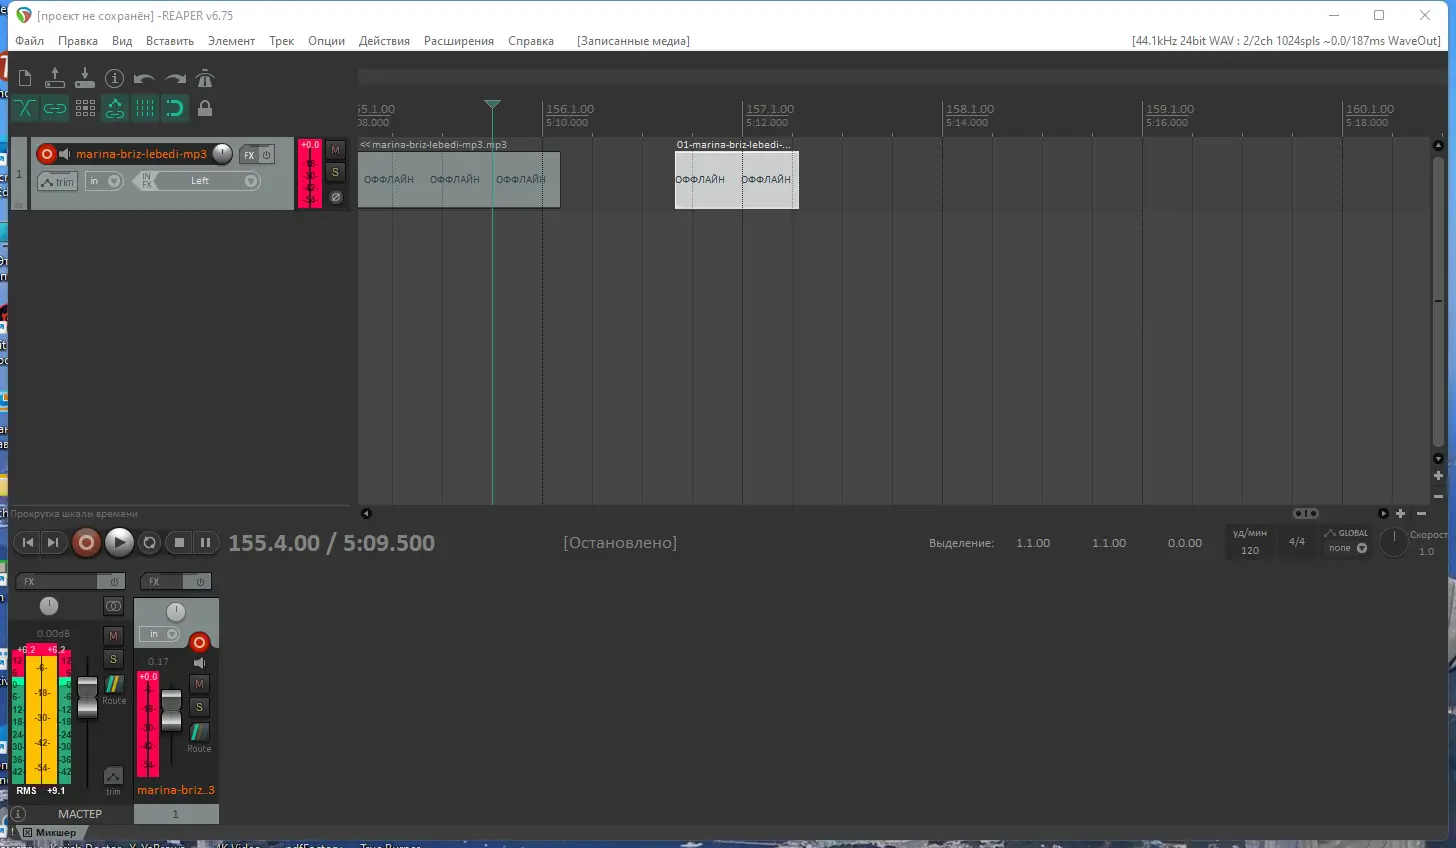Click the undo arrow icon
Screen dimensions: 1456x848
(x=145, y=78)
